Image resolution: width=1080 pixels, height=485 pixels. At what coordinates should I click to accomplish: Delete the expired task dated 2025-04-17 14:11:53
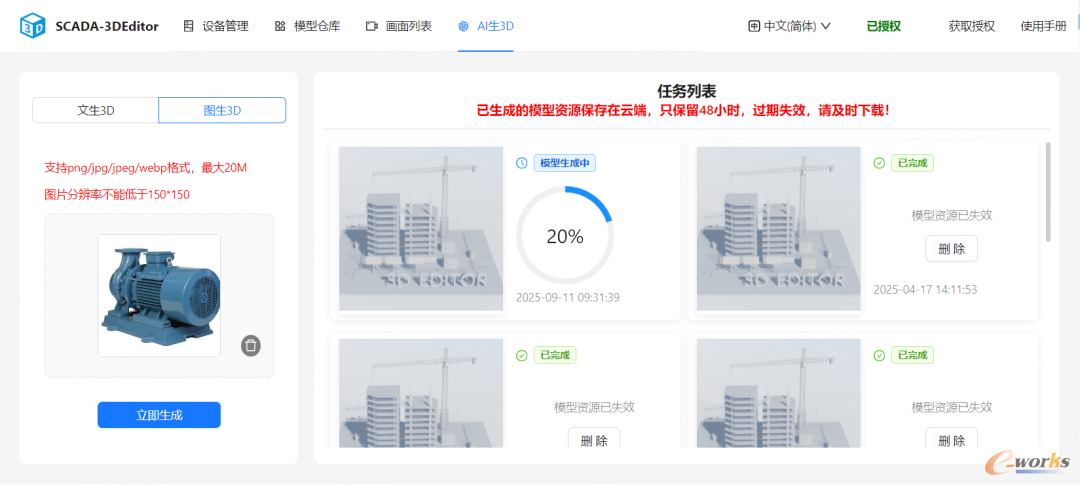951,249
